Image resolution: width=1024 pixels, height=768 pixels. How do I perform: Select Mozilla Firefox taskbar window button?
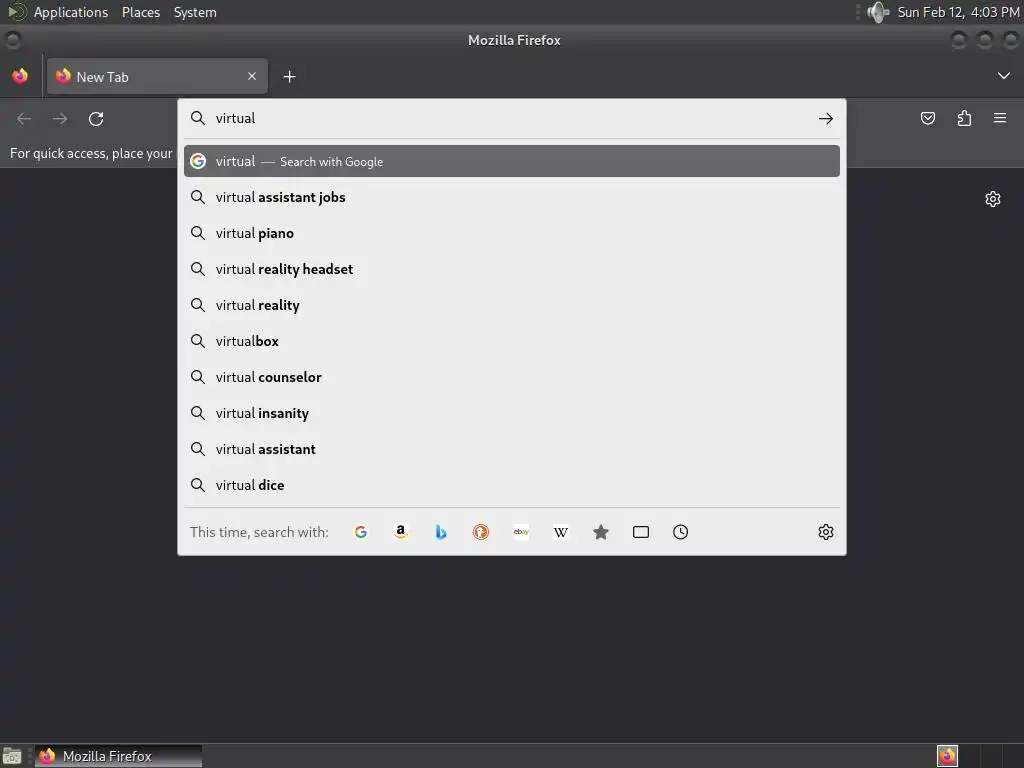(118, 756)
